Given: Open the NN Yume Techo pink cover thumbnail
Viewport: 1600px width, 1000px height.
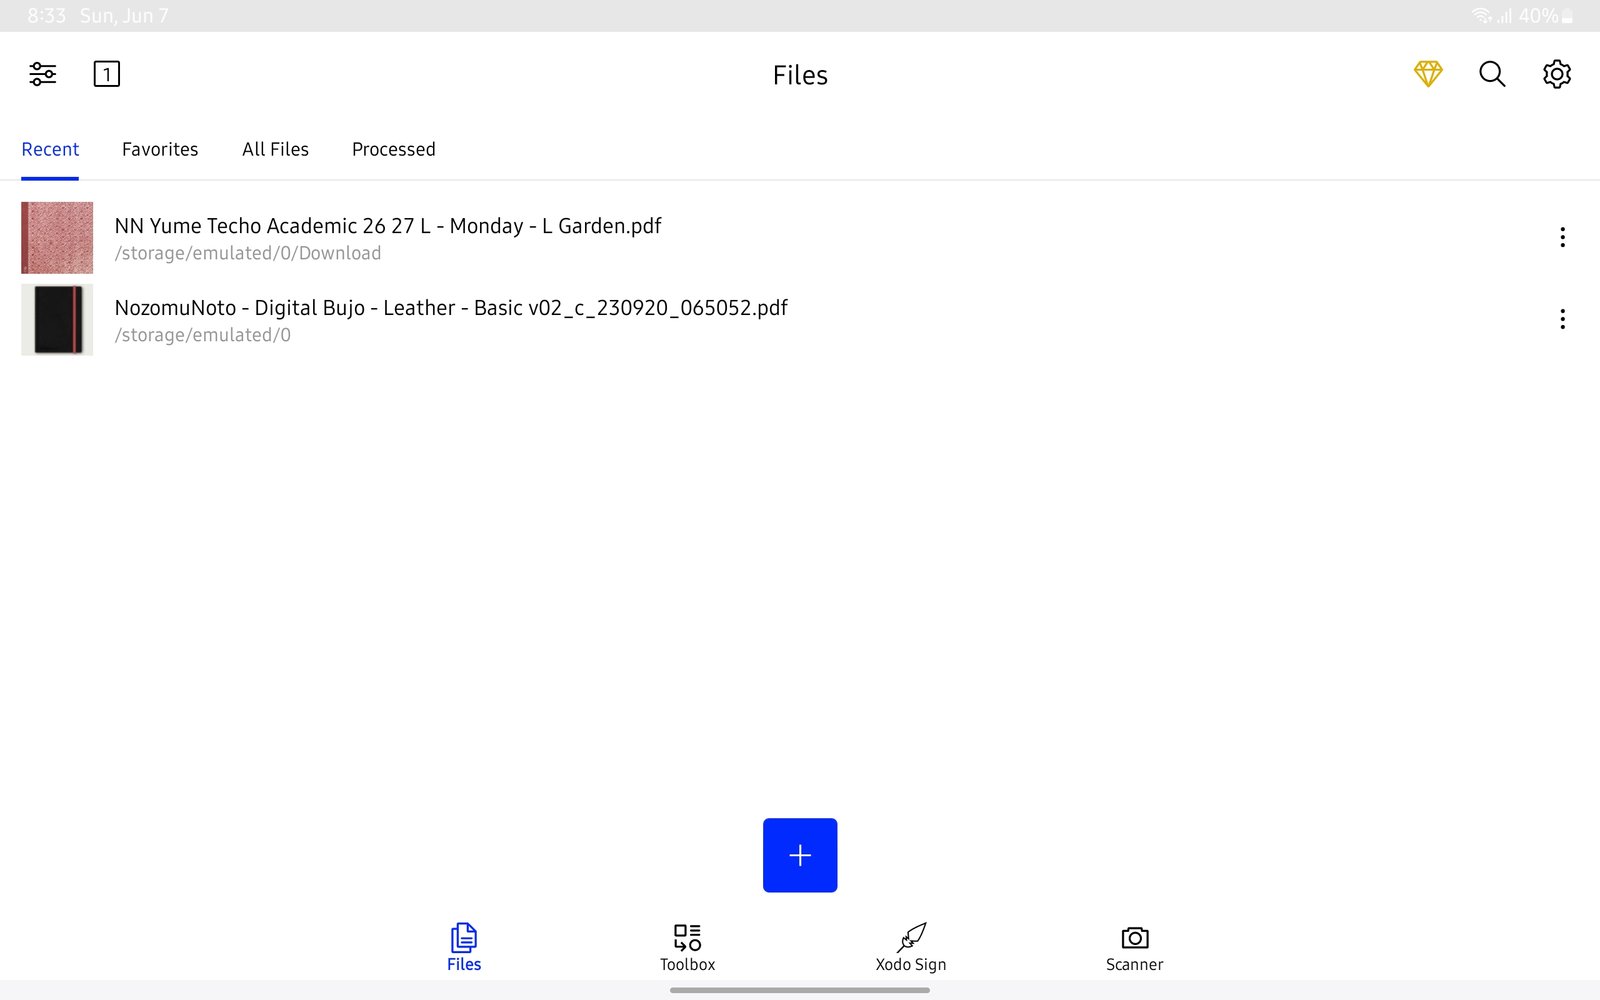Looking at the screenshot, I should point(57,238).
